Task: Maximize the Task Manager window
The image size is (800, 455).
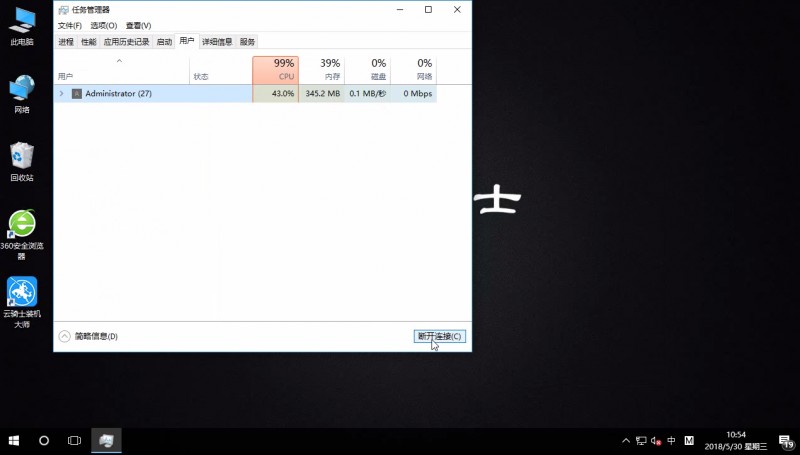Action: click(429, 10)
